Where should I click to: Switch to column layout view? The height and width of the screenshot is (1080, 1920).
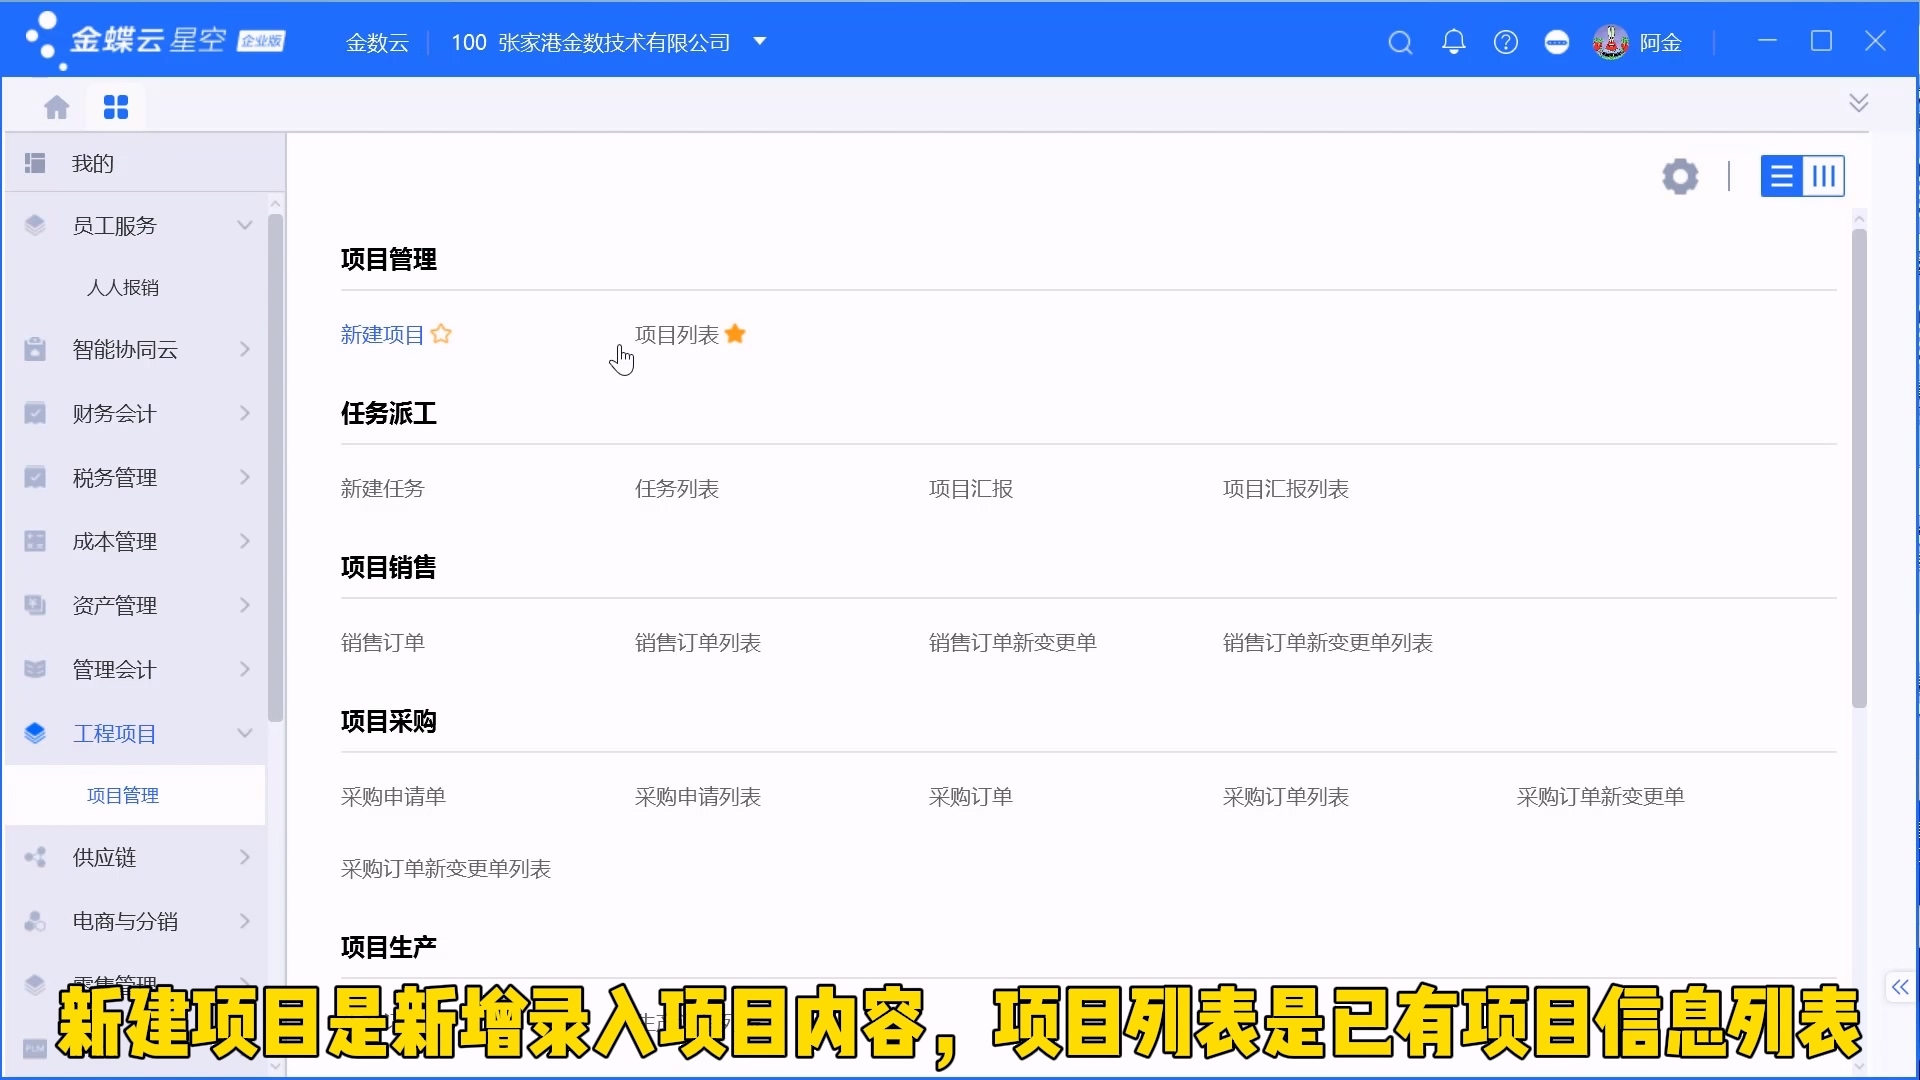tap(1824, 176)
